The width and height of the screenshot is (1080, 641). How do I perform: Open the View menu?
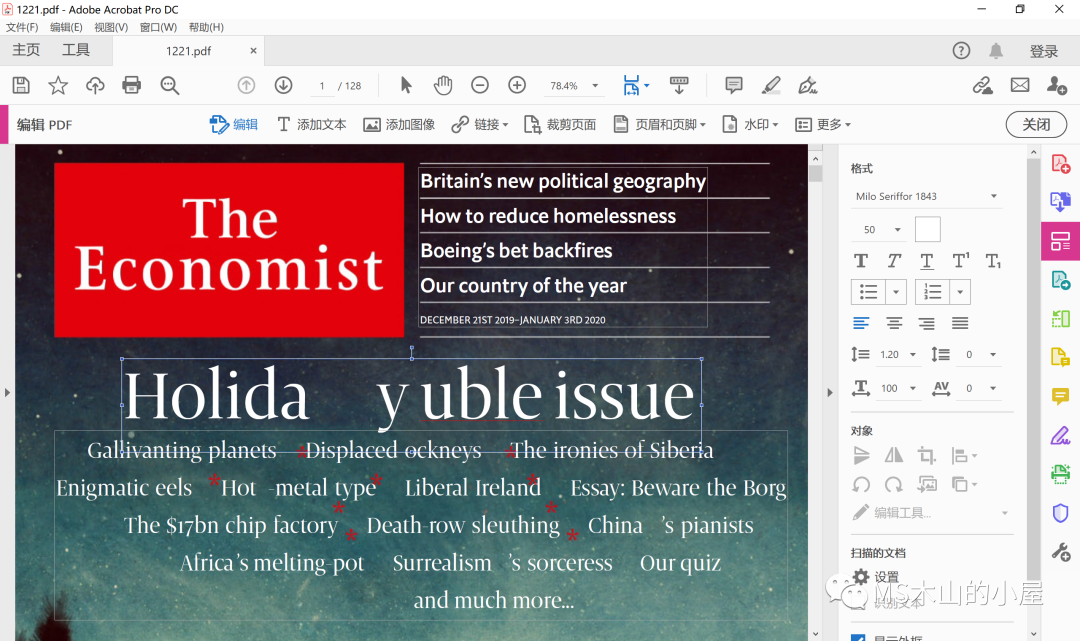pos(111,28)
